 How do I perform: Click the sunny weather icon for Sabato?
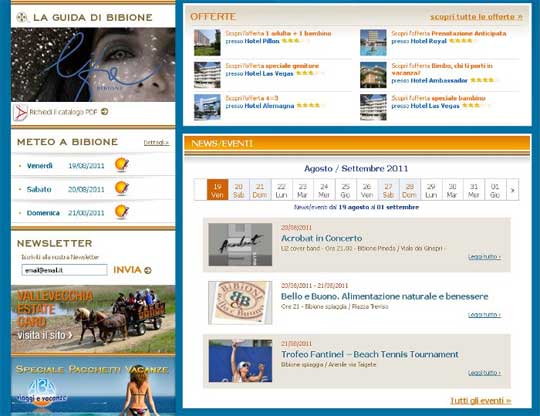(x=122, y=188)
